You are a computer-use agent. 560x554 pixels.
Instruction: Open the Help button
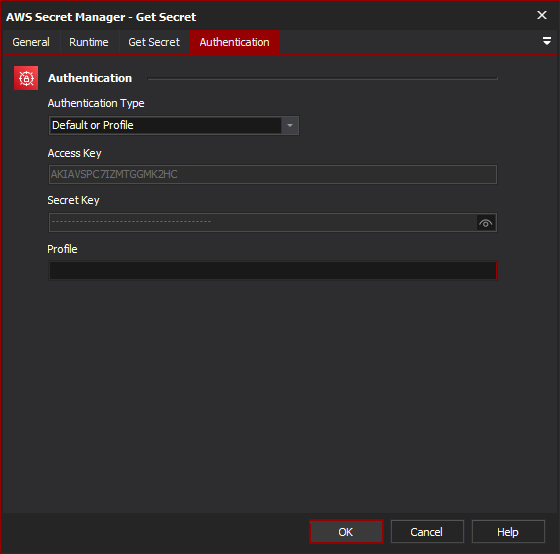508,532
